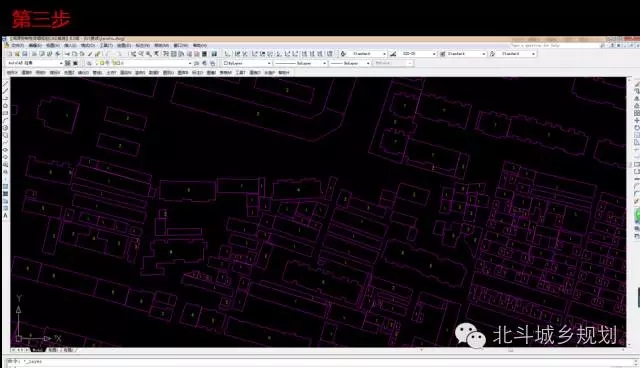Image resolution: width=640 pixels, height=368 pixels.
Task: Click the Table Style icon
Action: point(442,54)
